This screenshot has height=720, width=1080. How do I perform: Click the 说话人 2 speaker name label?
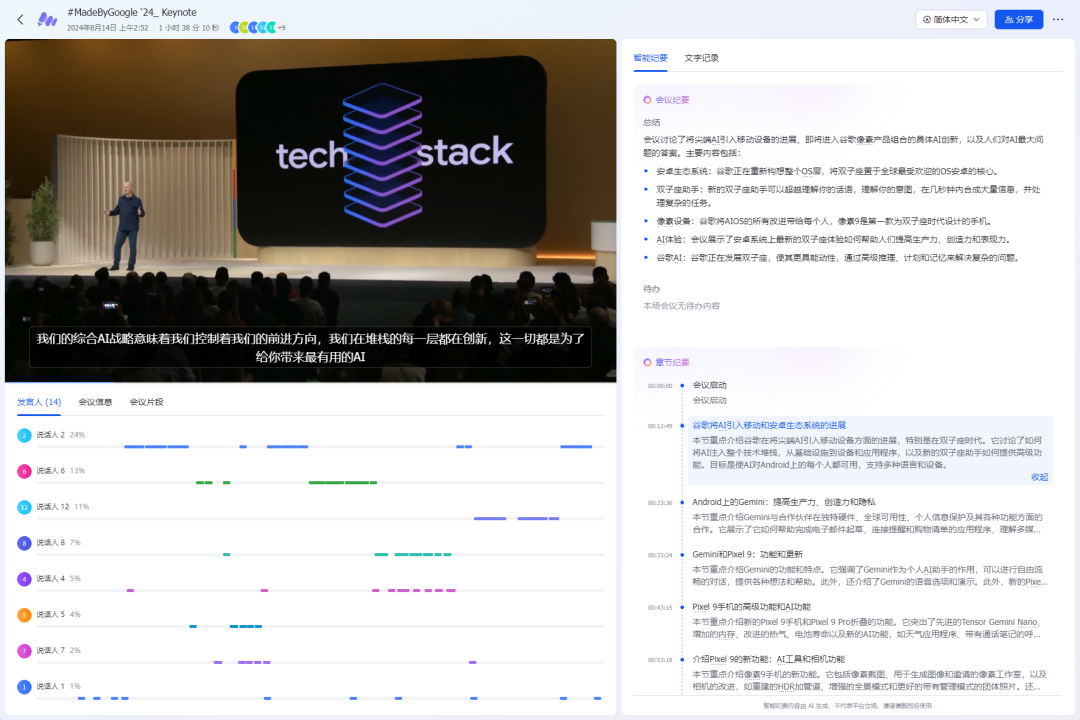(50, 435)
